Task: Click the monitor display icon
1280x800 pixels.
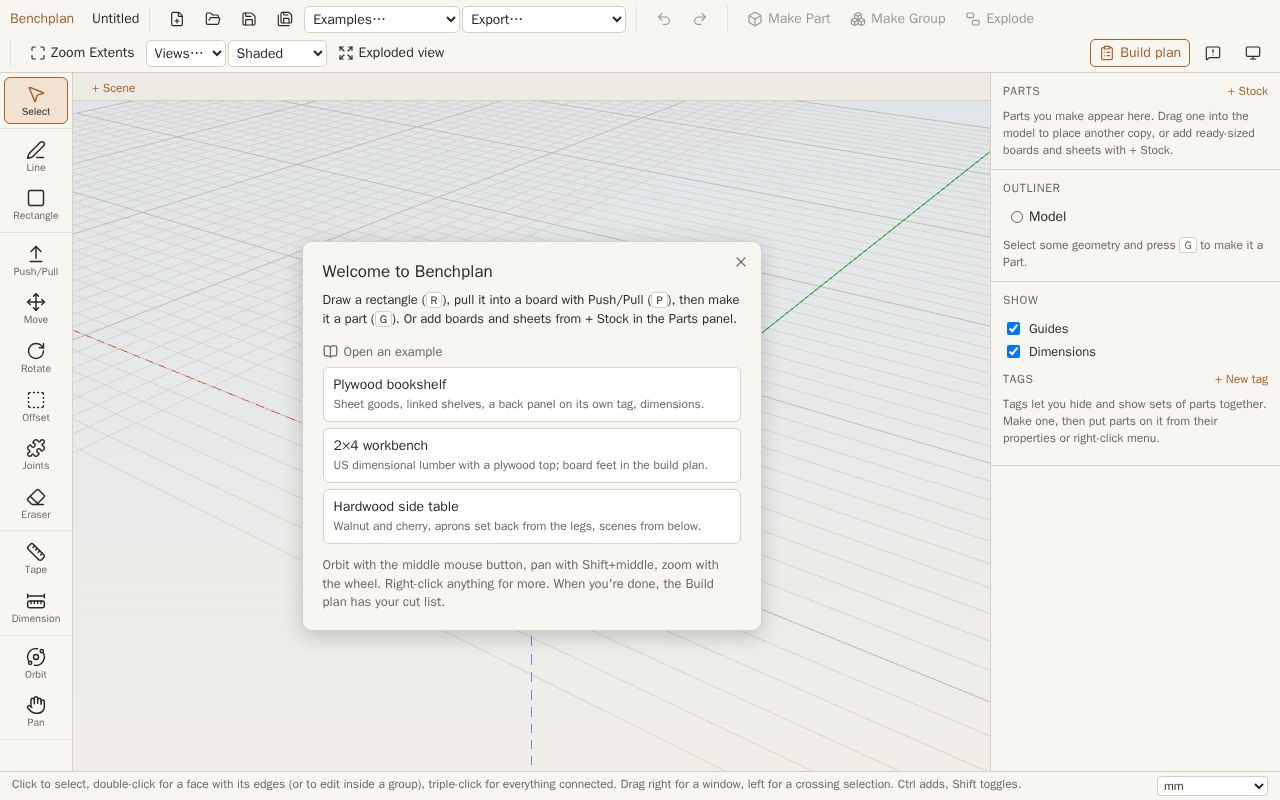Action: [1253, 53]
